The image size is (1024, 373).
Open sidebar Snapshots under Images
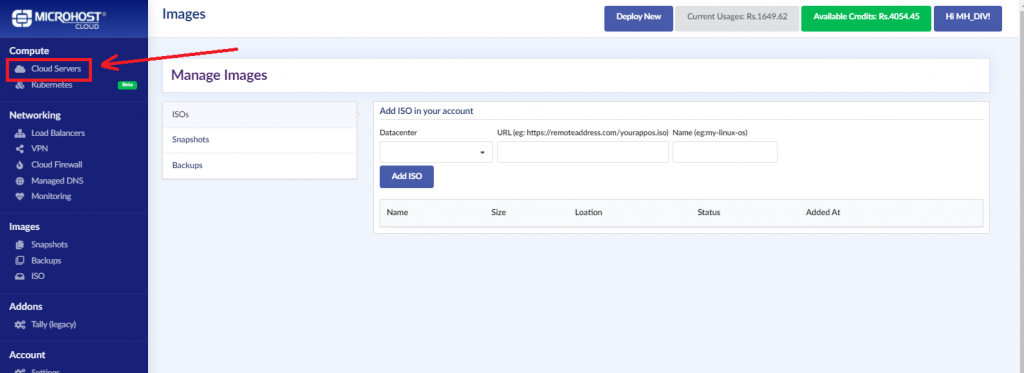coord(49,244)
